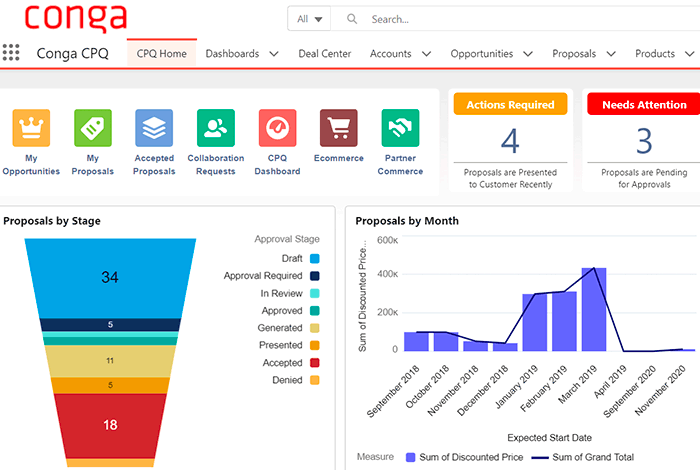Select the Draft funnel segment 34

(x=110, y=278)
